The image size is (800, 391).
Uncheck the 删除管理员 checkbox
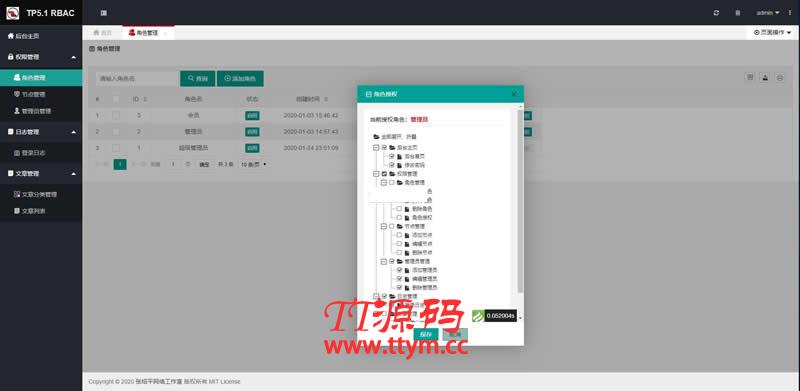point(399,287)
